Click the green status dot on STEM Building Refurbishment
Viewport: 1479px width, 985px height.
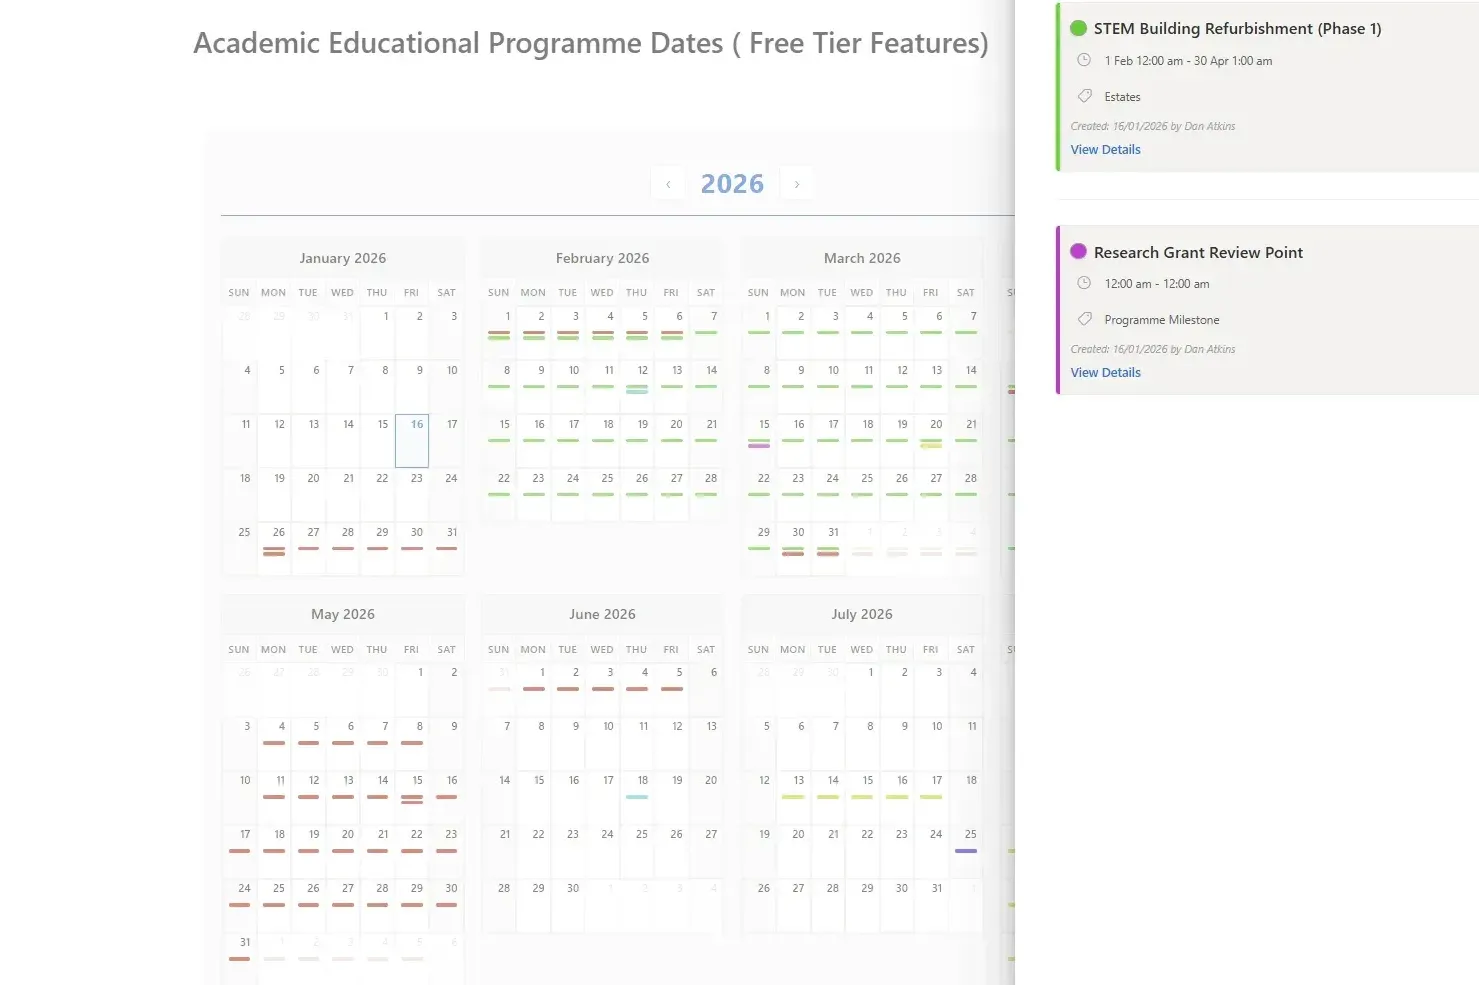click(1078, 28)
